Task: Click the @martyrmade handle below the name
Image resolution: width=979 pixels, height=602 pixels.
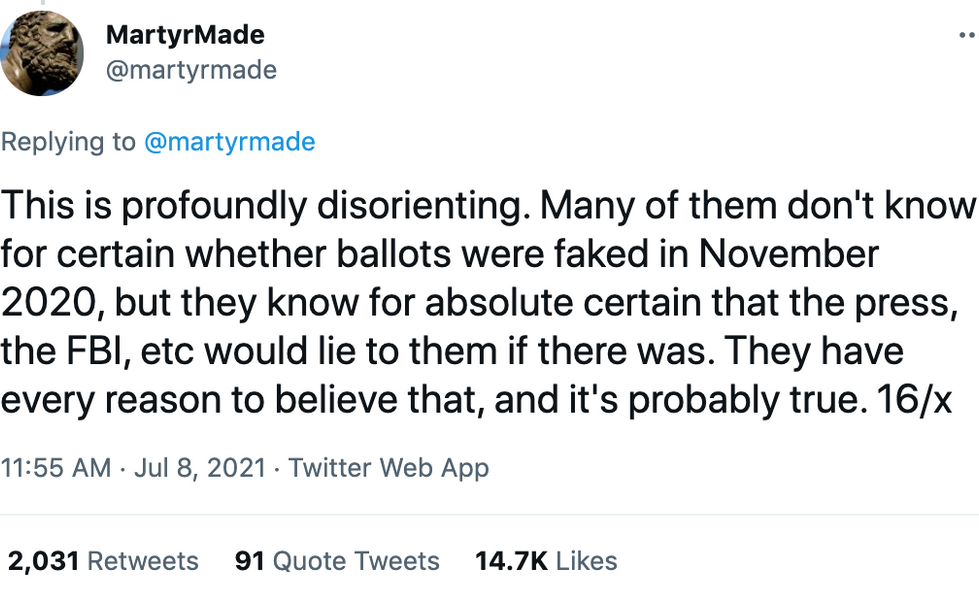Action: point(191,70)
